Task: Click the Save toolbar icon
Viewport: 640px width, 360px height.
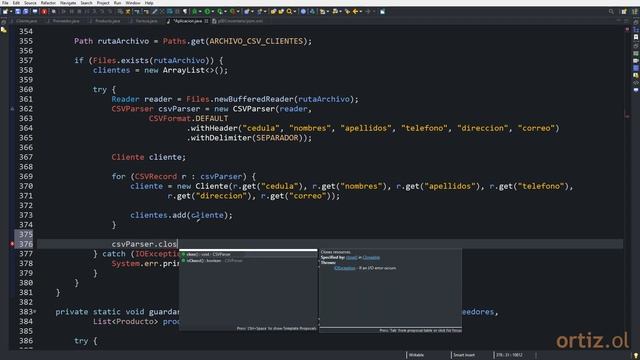Action: [x=18, y=11]
